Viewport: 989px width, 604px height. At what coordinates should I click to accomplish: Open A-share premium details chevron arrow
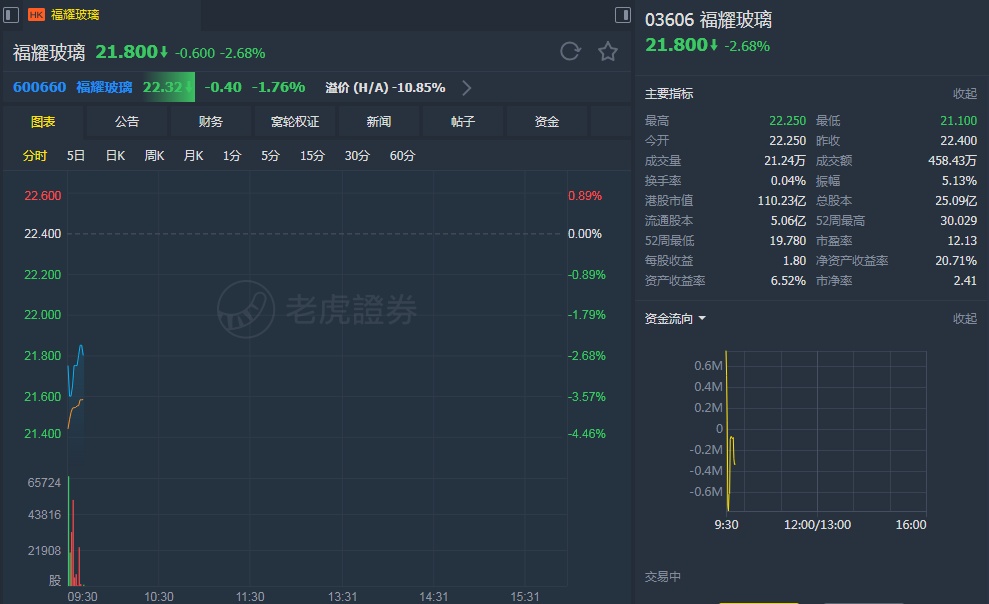coord(467,88)
